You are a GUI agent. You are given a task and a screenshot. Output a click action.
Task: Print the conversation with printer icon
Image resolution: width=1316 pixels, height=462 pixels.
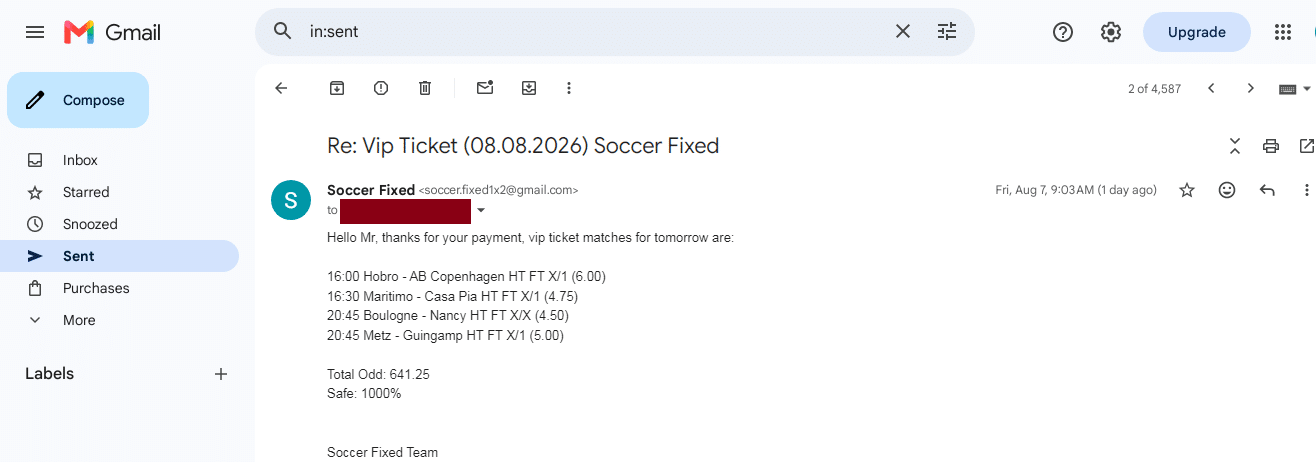point(1271,146)
